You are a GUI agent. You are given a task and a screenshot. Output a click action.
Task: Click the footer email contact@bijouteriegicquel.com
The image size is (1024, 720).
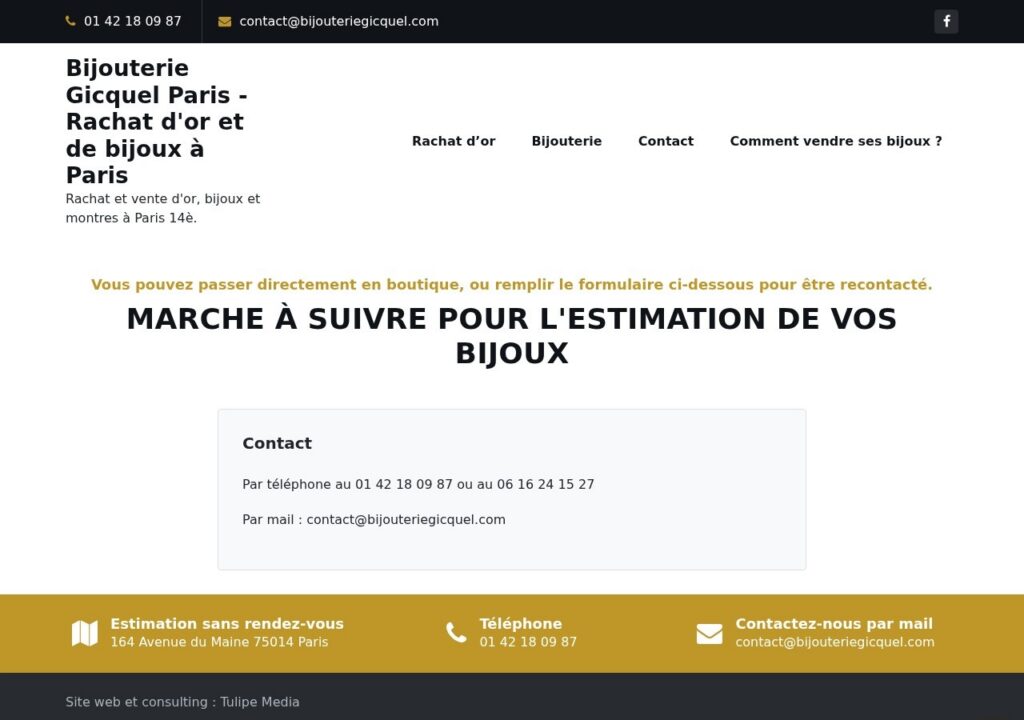click(835, 642)
